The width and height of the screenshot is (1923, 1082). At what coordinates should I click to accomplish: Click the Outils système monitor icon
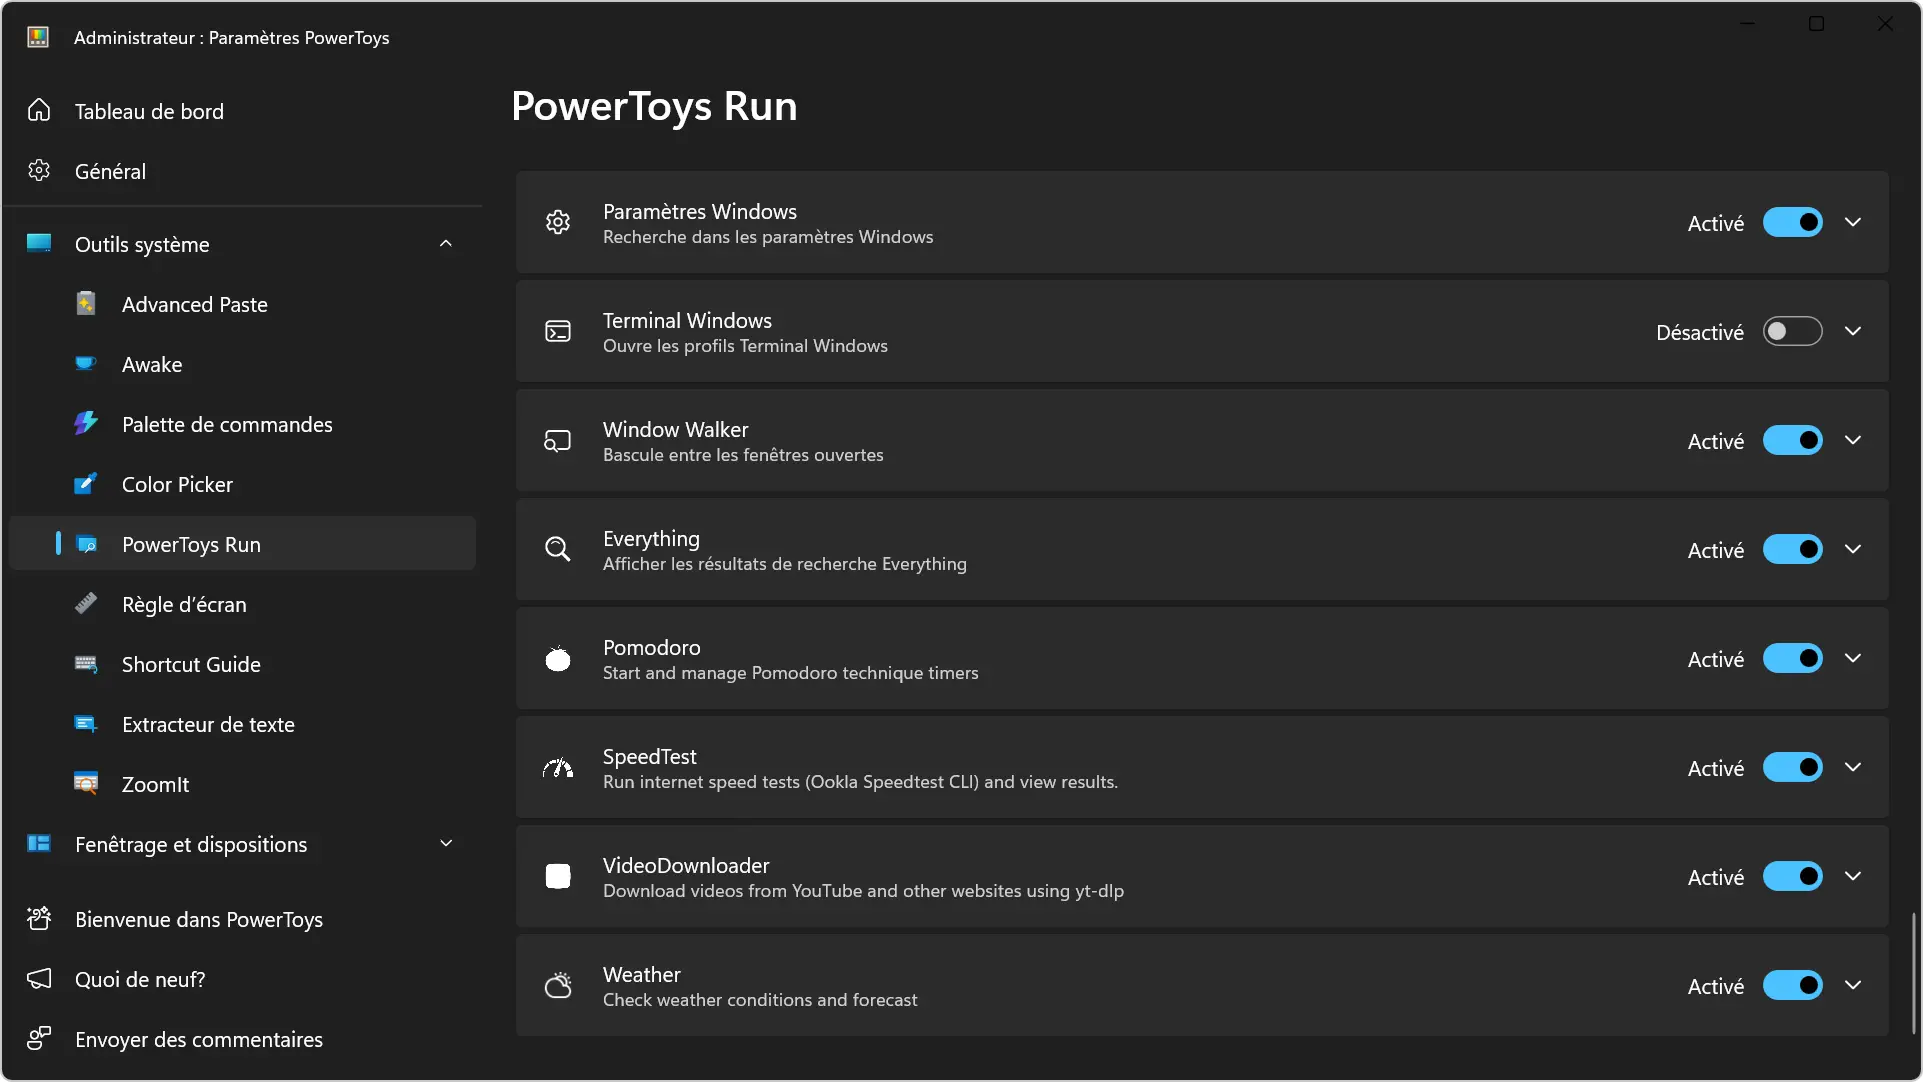pyautogui.click(x=39, y=243)
